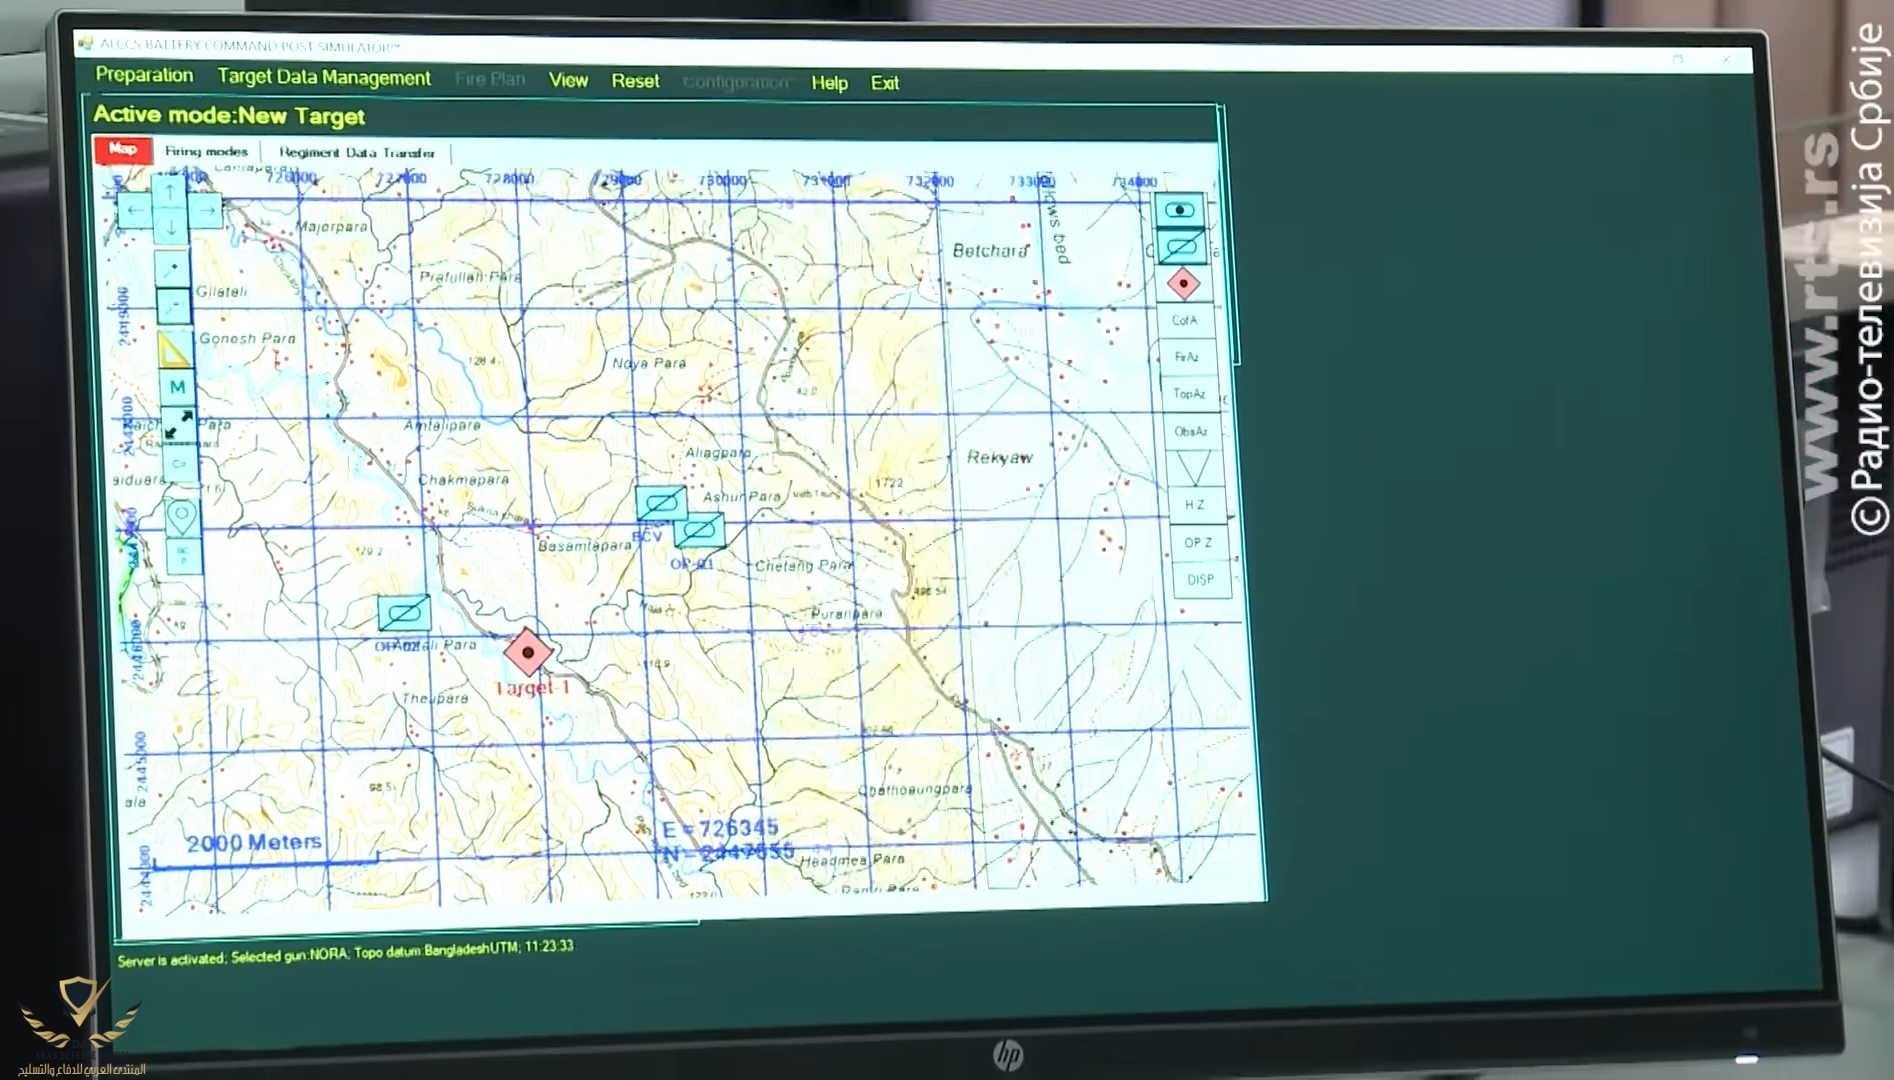
Task: Switch to the Regiment Data Transfer tab
Action: pos(357,153)
